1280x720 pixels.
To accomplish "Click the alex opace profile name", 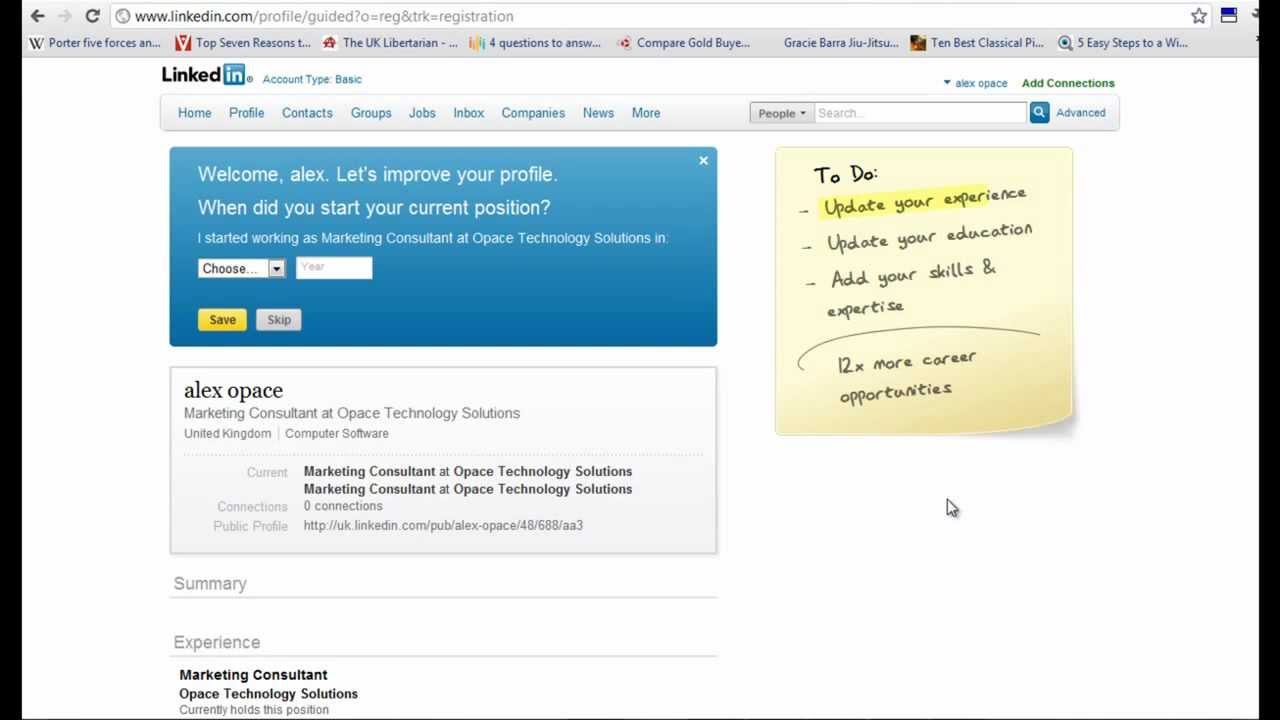I will click(233, 390).
